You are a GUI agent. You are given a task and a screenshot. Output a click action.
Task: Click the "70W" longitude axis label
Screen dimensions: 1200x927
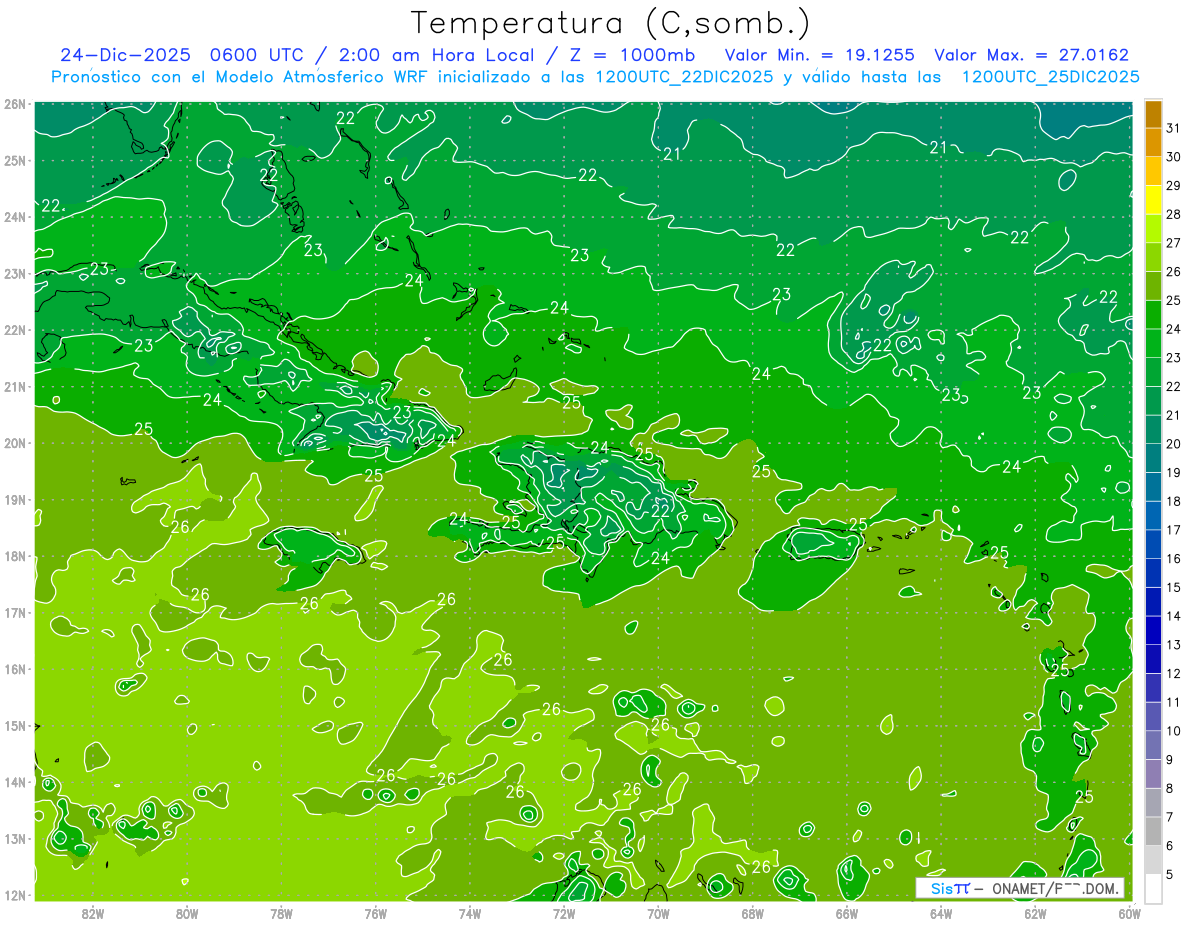coord(658,913)
